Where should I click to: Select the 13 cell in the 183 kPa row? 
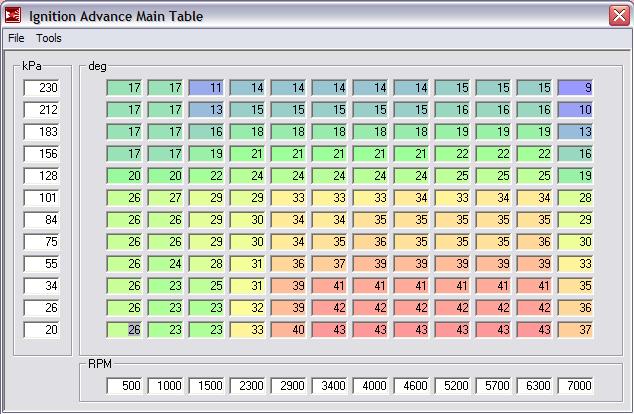(575, 132)
